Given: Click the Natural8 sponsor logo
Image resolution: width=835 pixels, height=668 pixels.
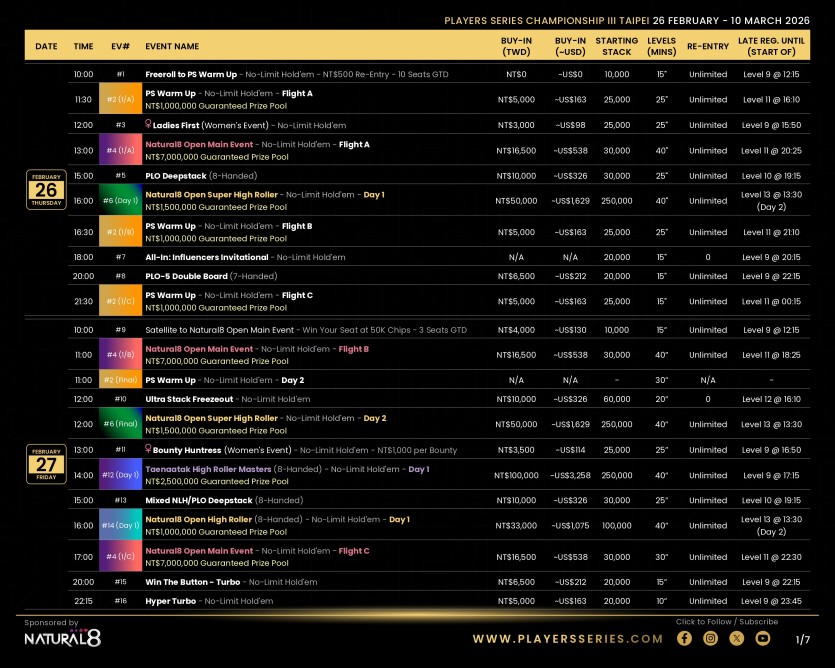Looking at the screenshot, I should tap(62, 638).
